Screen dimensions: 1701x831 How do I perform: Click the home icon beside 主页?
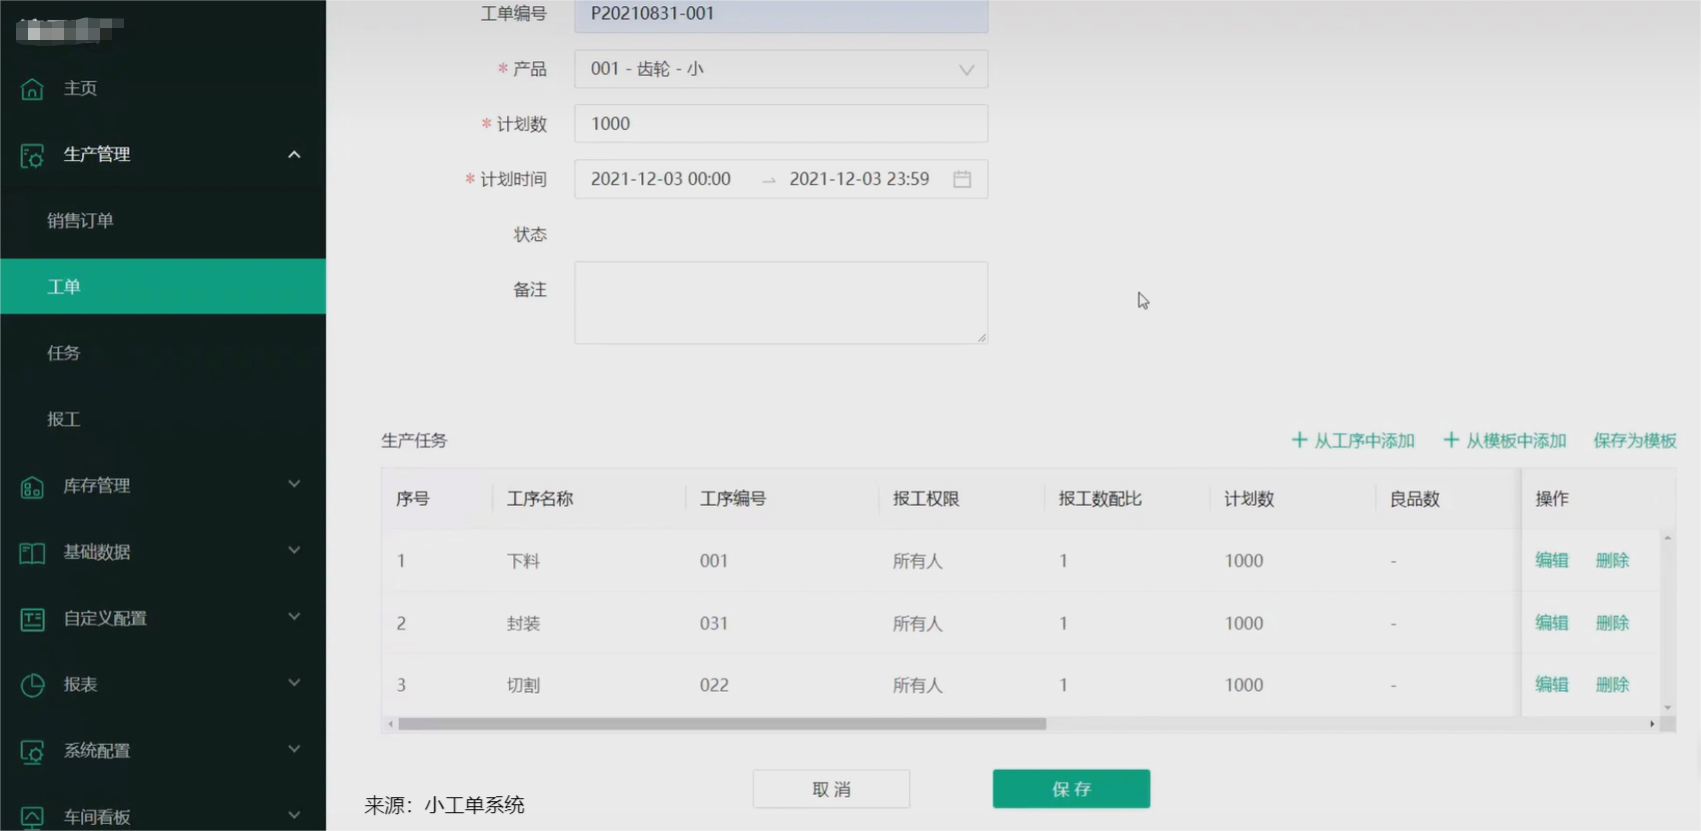pos(32,89)
